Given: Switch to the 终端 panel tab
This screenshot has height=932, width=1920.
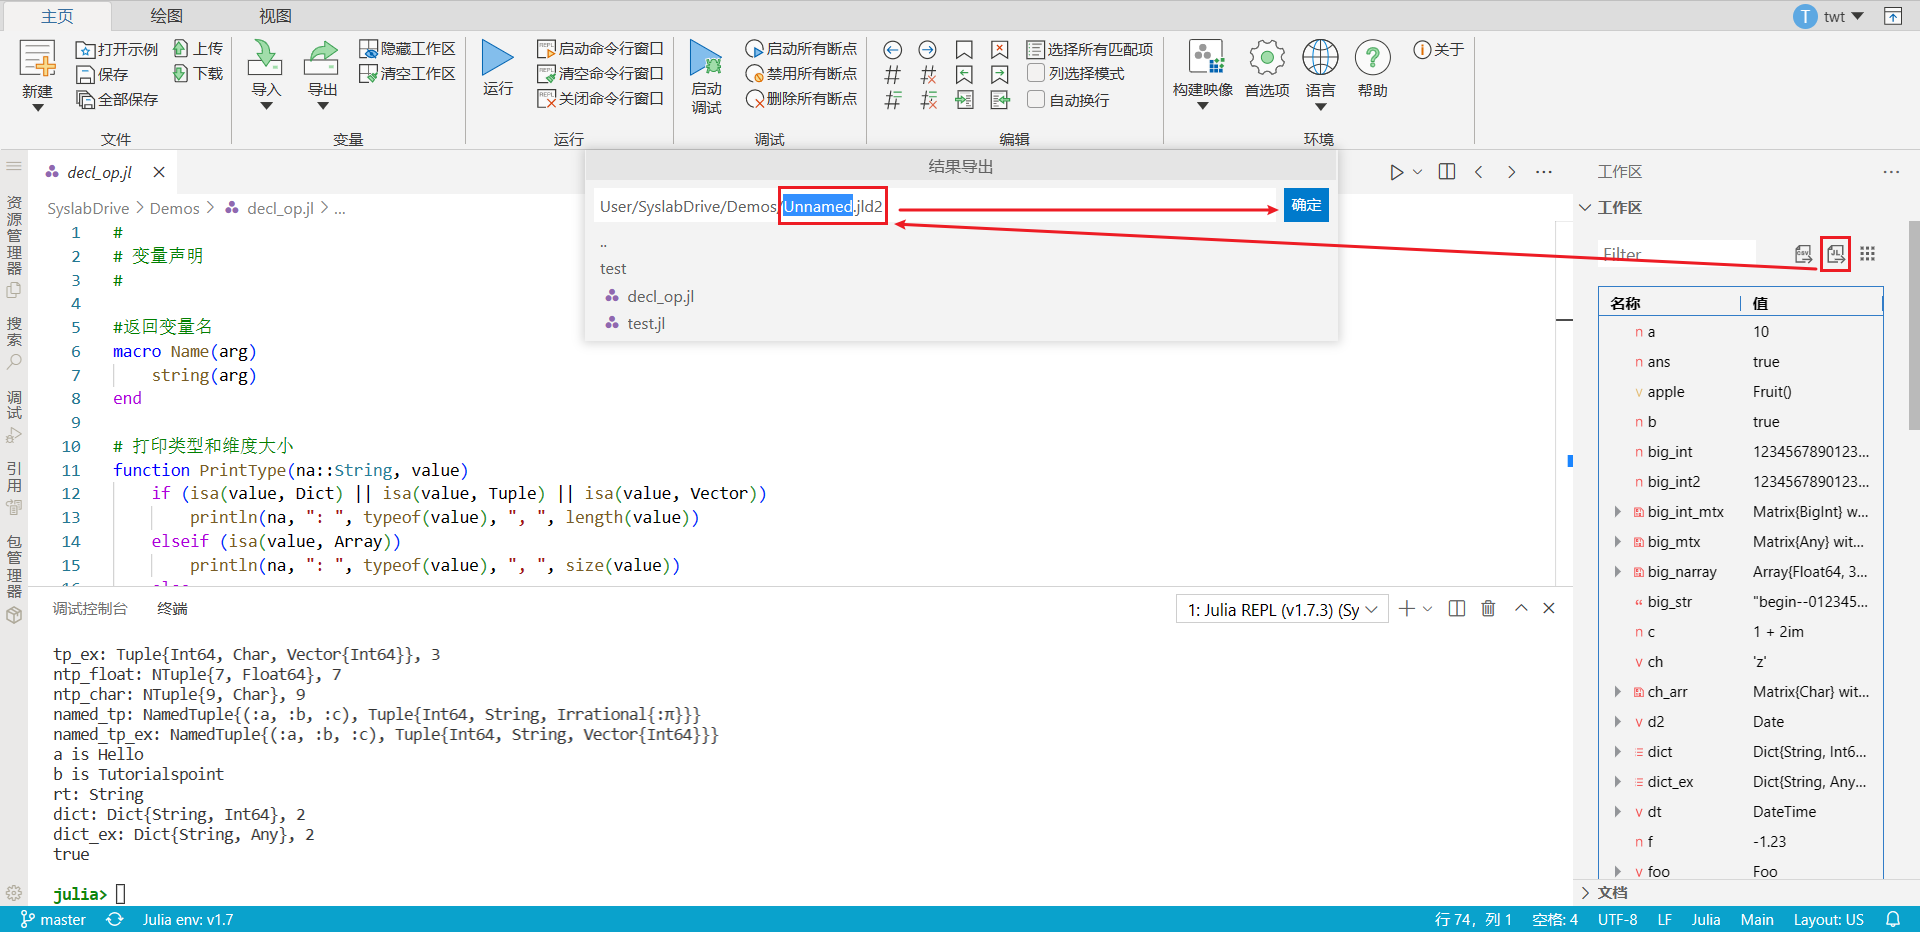Looking at the screenshot, I should [x=172, y=609].
